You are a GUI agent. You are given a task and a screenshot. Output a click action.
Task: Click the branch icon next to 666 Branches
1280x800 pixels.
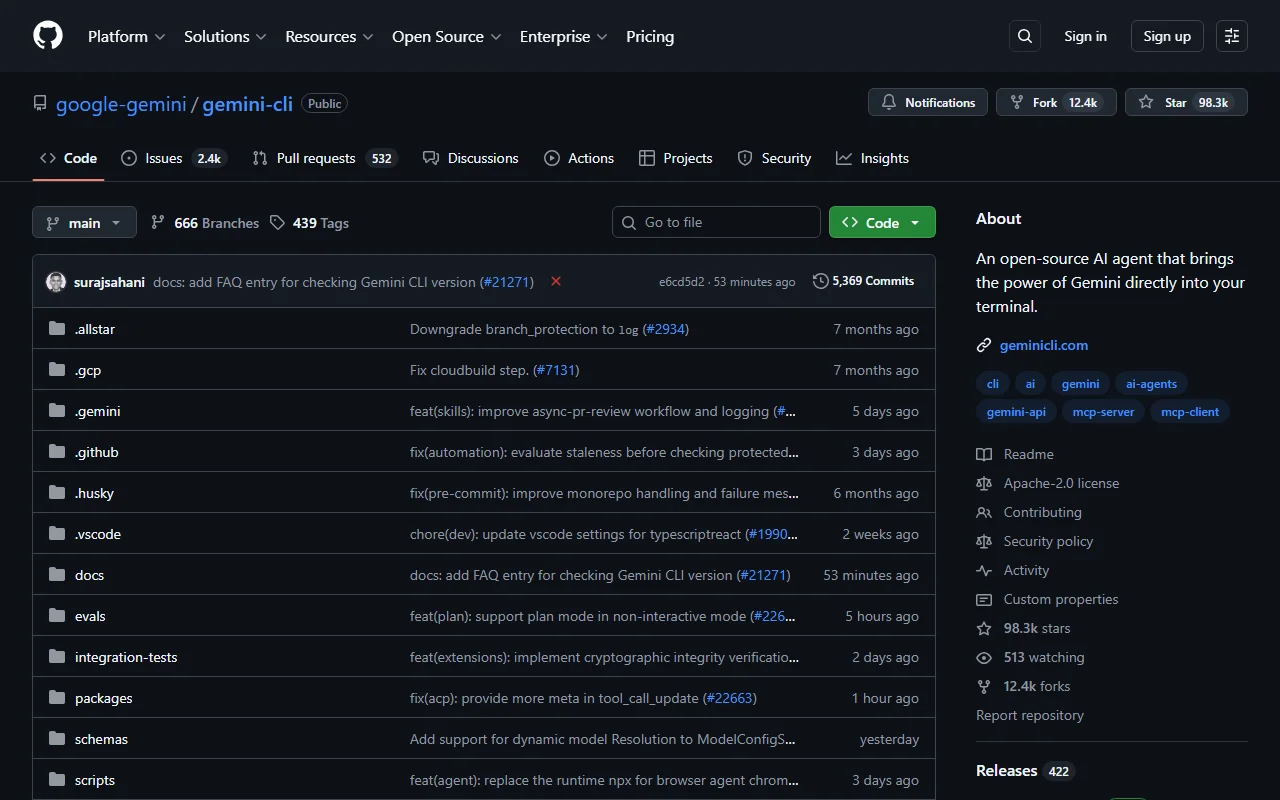point(158,222)
